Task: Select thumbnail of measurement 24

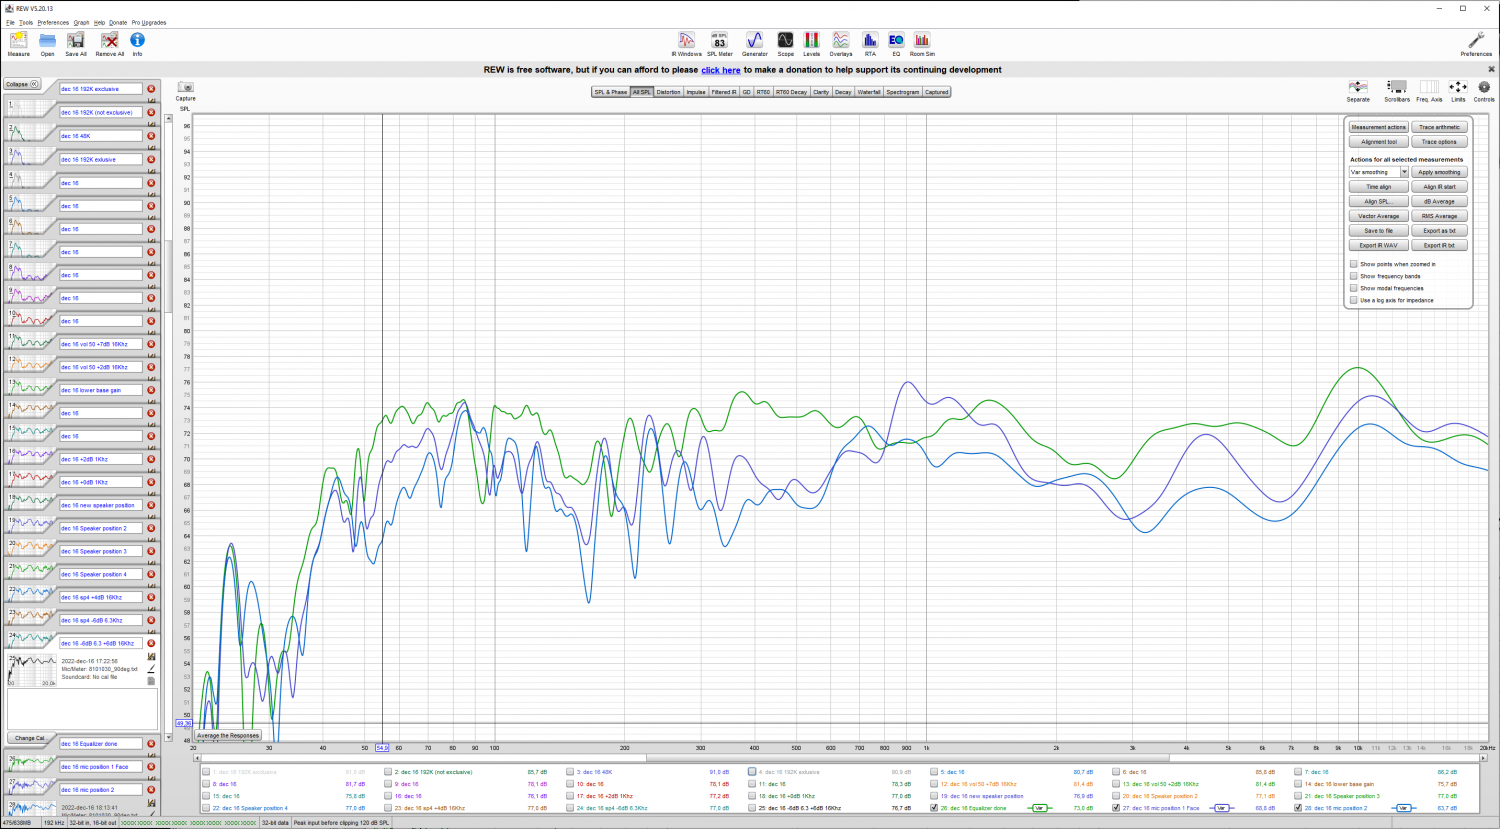Action: click(x=31, y=640)
